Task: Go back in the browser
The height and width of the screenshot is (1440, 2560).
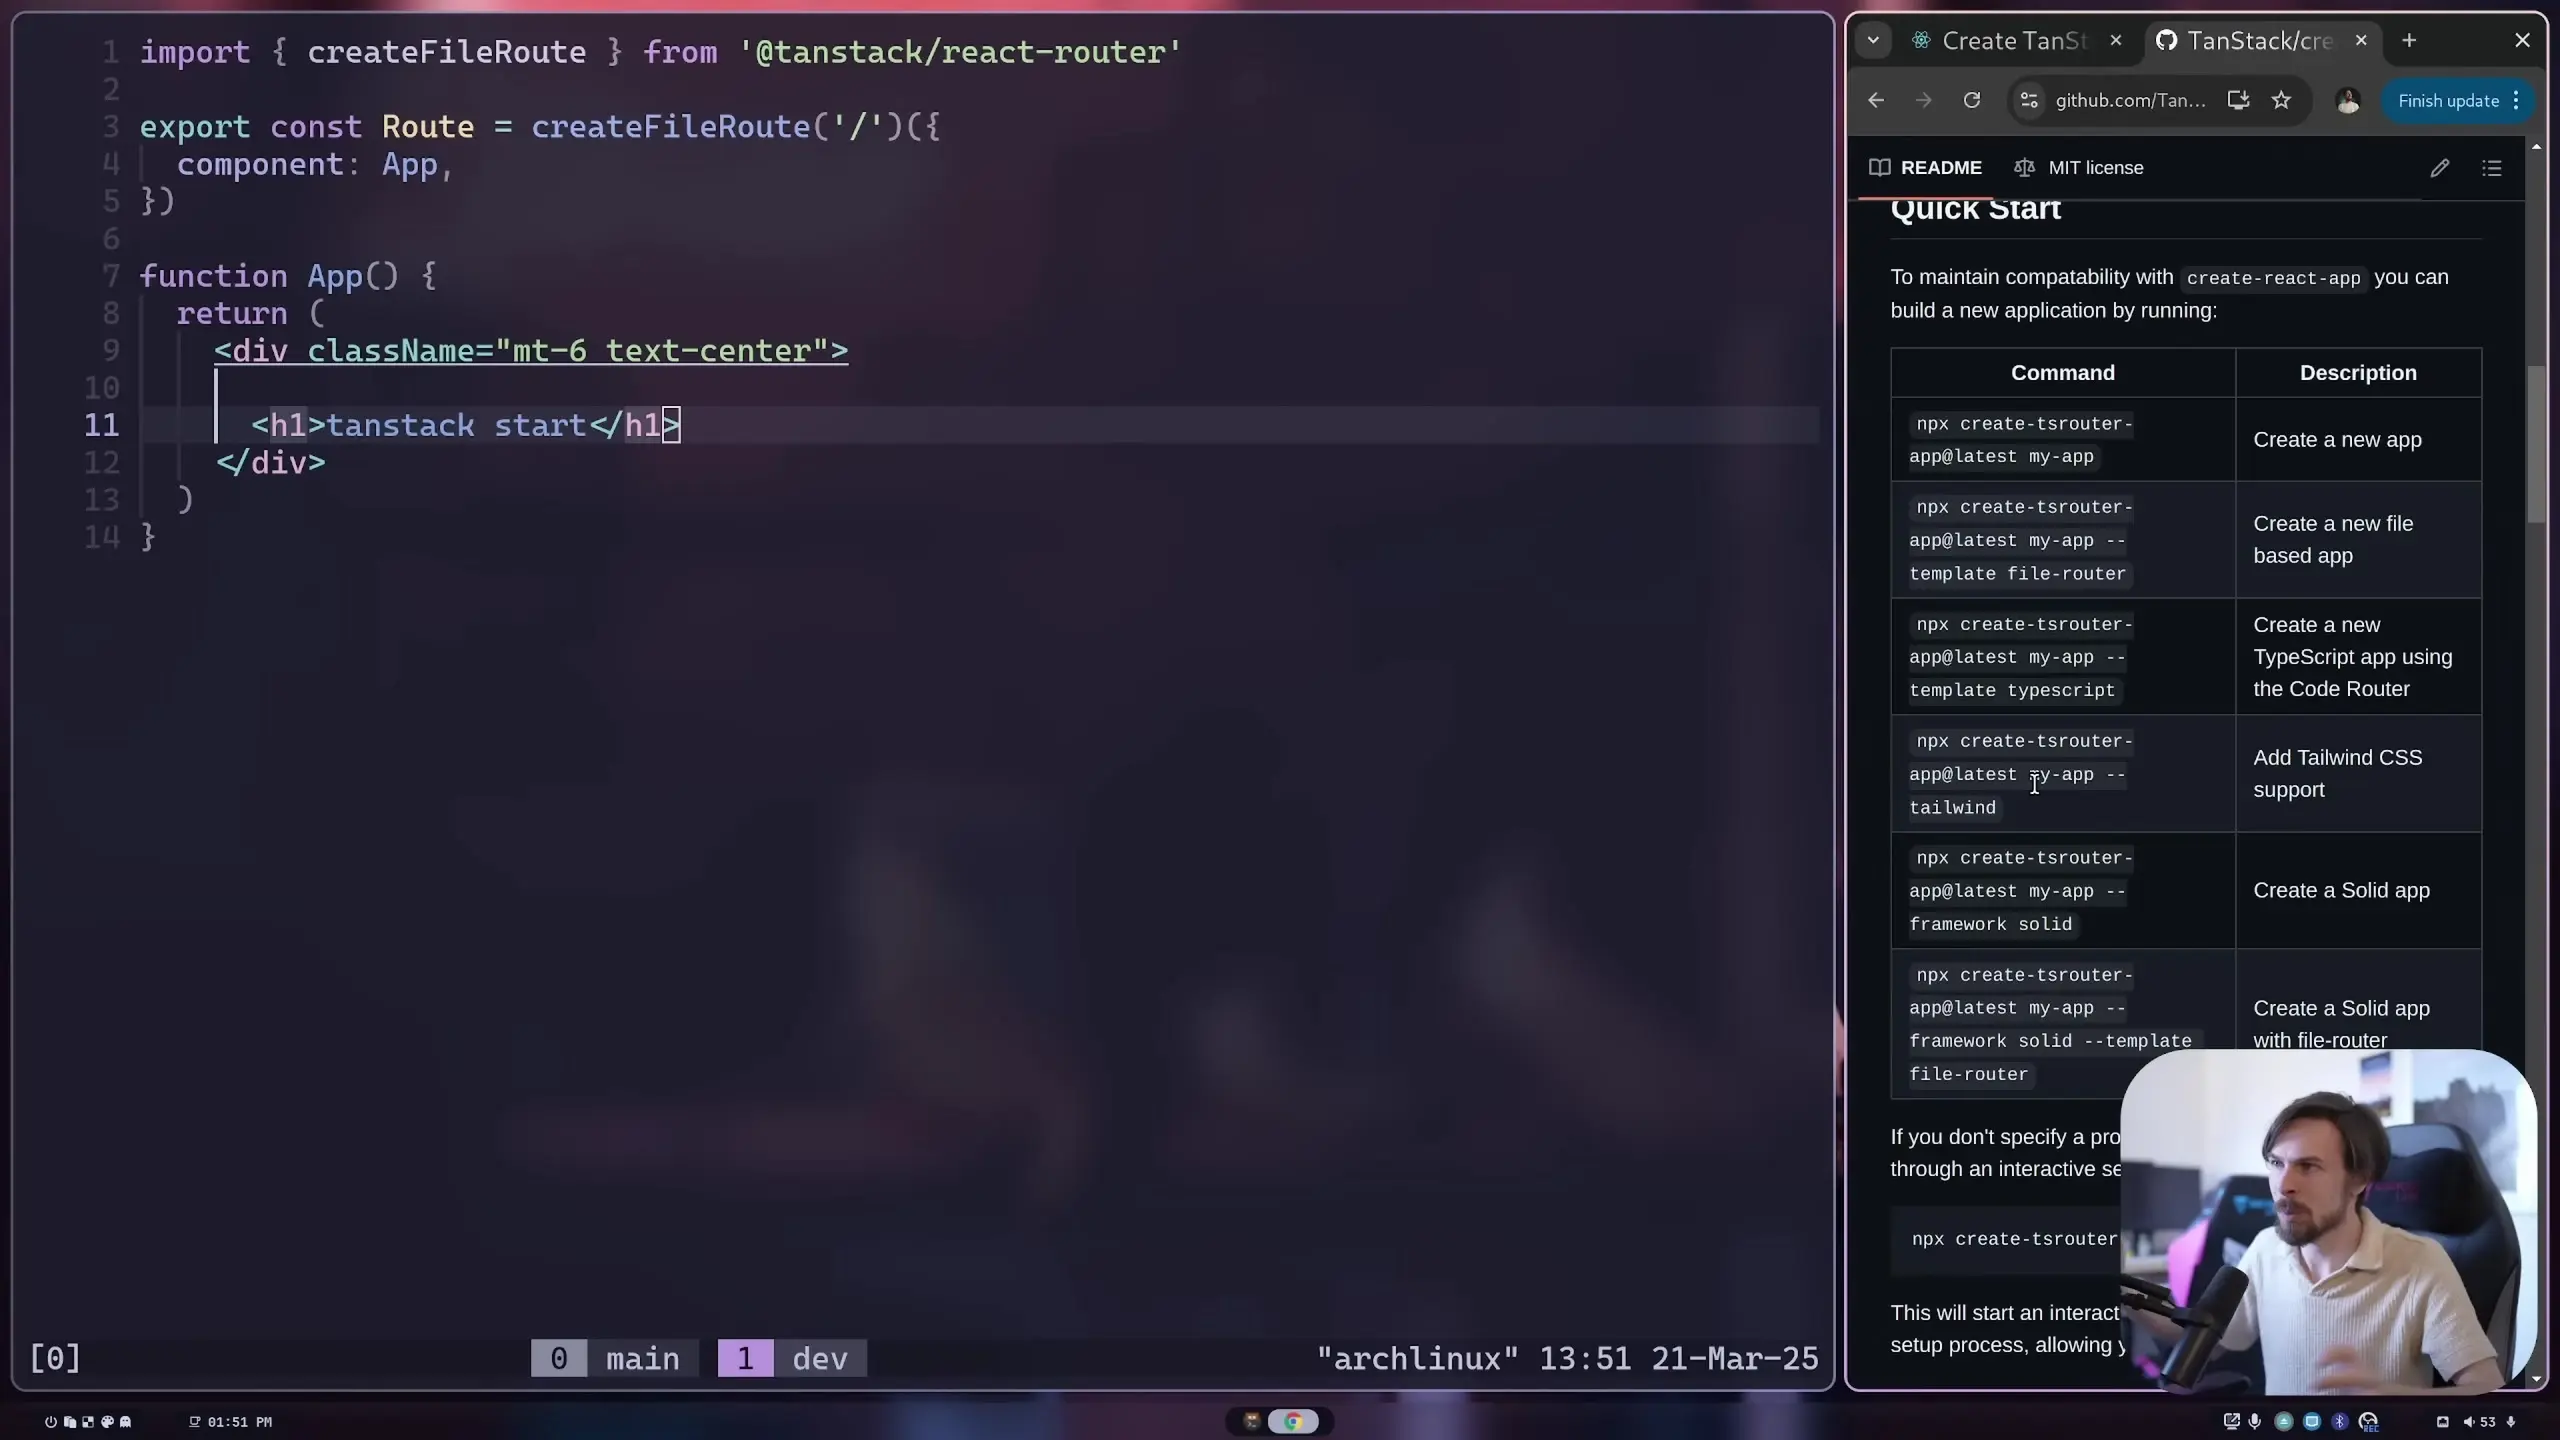Action: tap(1876, 100)
